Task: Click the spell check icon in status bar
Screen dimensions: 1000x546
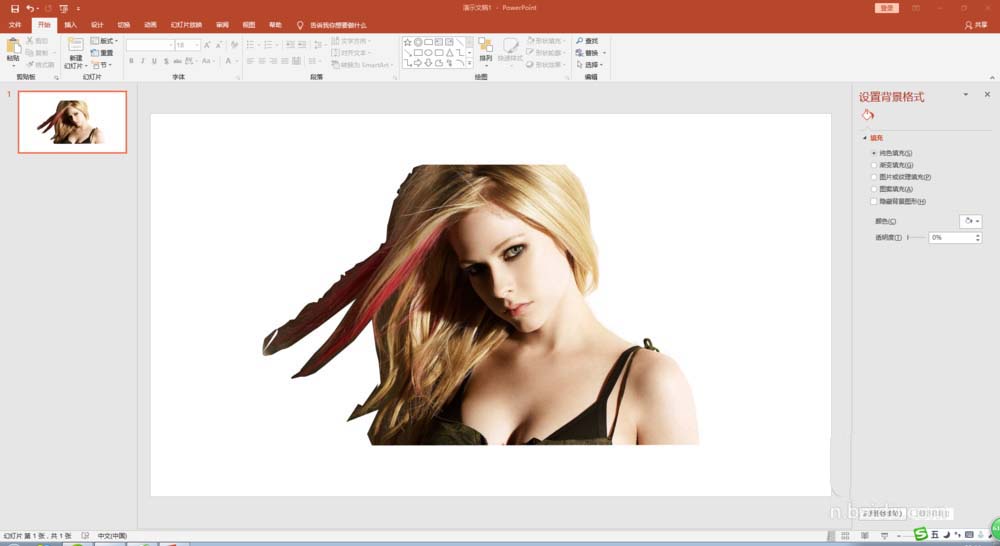Action: (x=85, y=536)
